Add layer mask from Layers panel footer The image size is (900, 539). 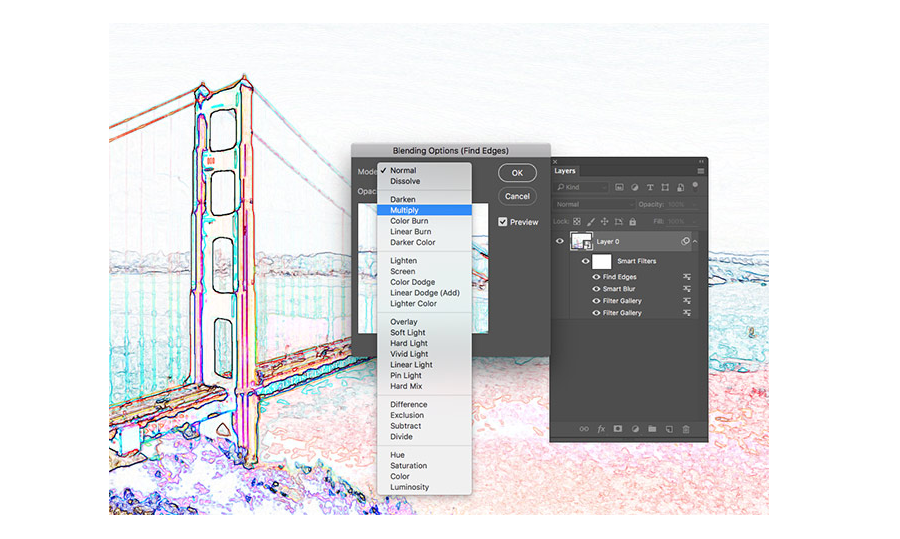point(618,429)
